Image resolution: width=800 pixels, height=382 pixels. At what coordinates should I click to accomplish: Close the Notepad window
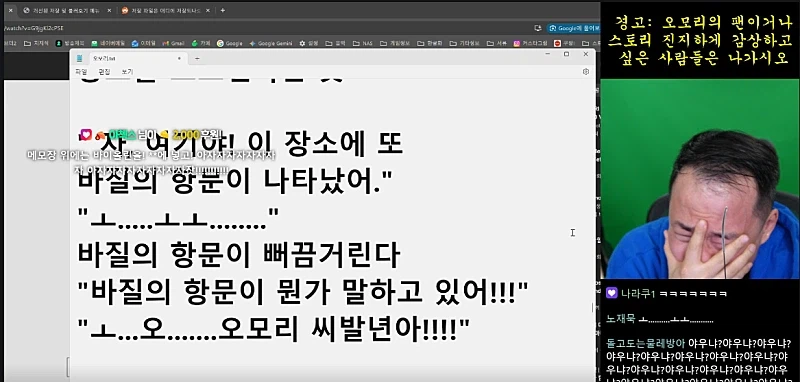click(x=586, y=54)
